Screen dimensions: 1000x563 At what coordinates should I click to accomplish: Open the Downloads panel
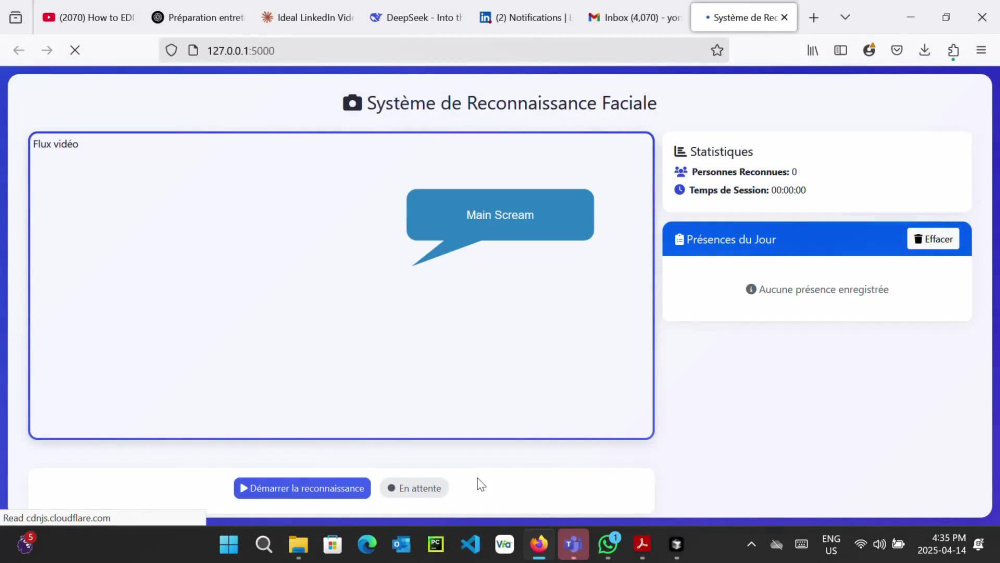click(x=925, y=50)
